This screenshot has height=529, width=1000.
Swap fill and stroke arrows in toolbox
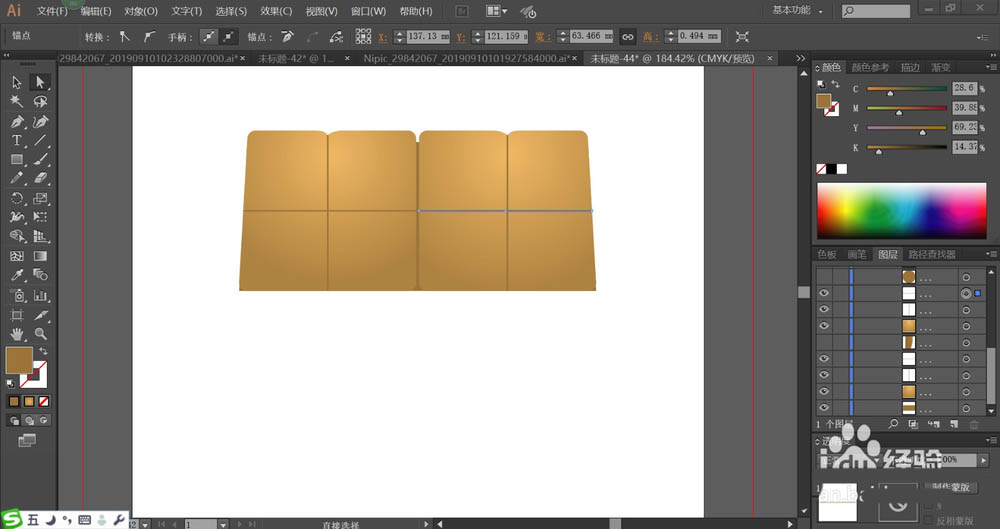click(x=43, y=352)
